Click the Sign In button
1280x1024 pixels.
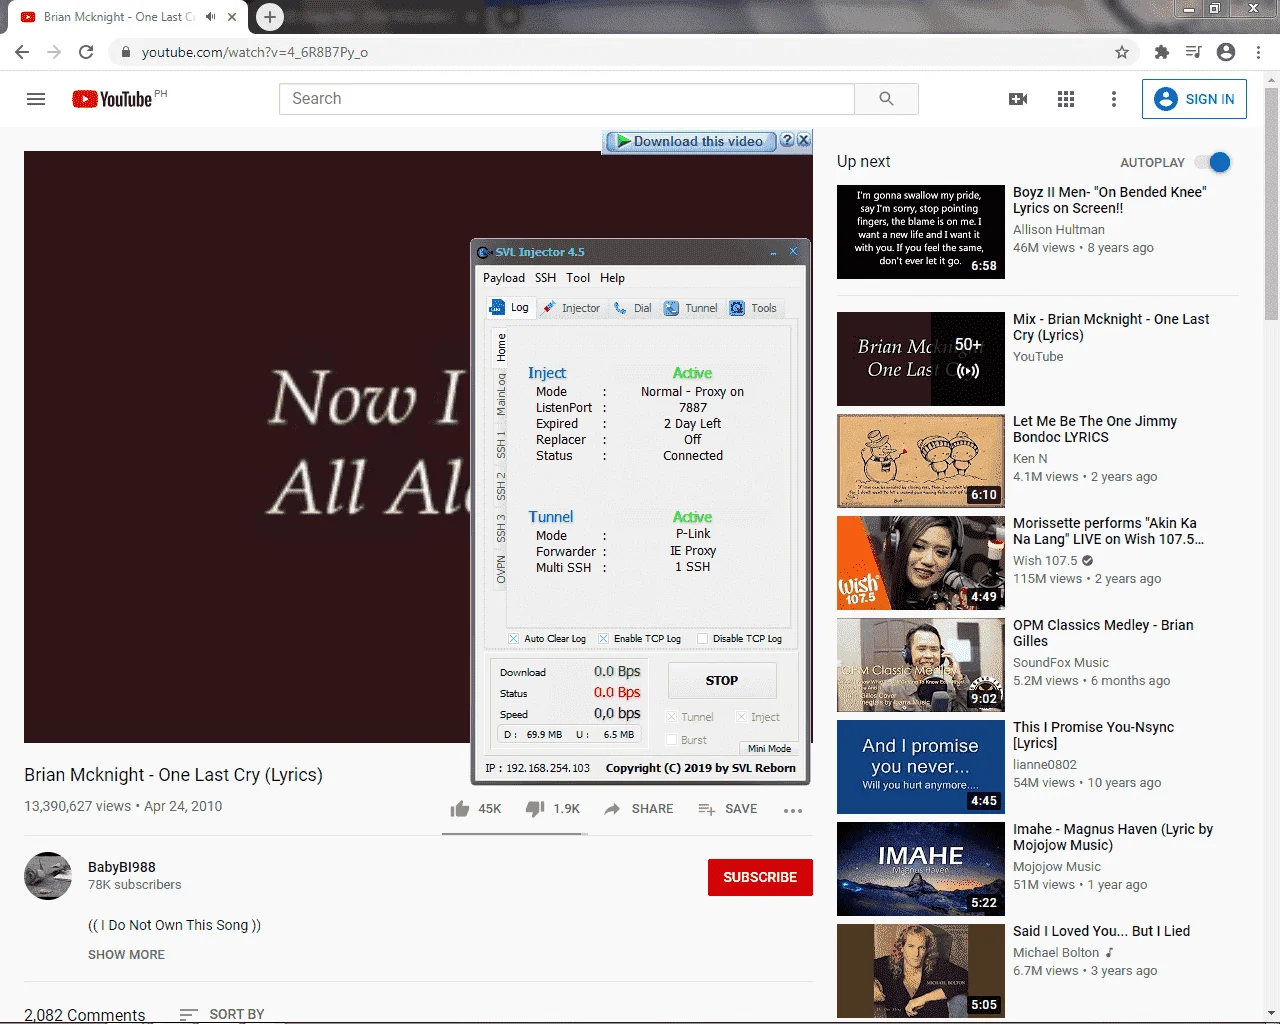(1194, 99)
